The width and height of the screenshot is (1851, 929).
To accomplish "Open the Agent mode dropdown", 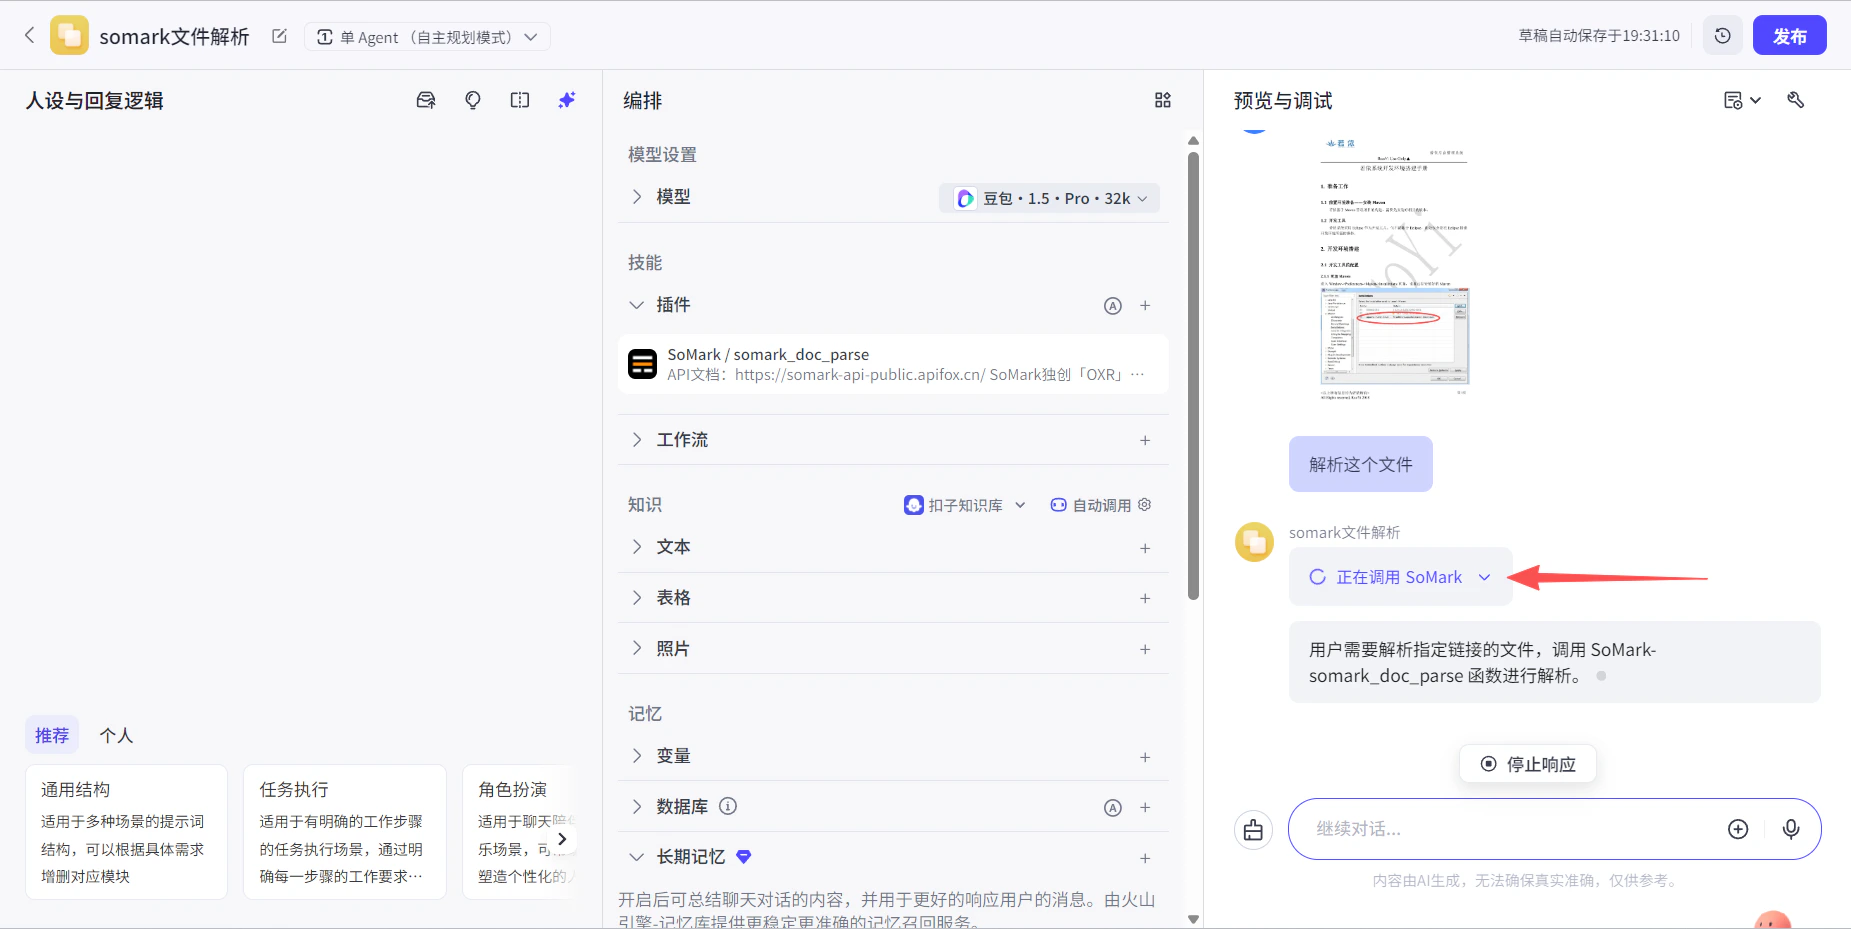I will coord(427,37).
